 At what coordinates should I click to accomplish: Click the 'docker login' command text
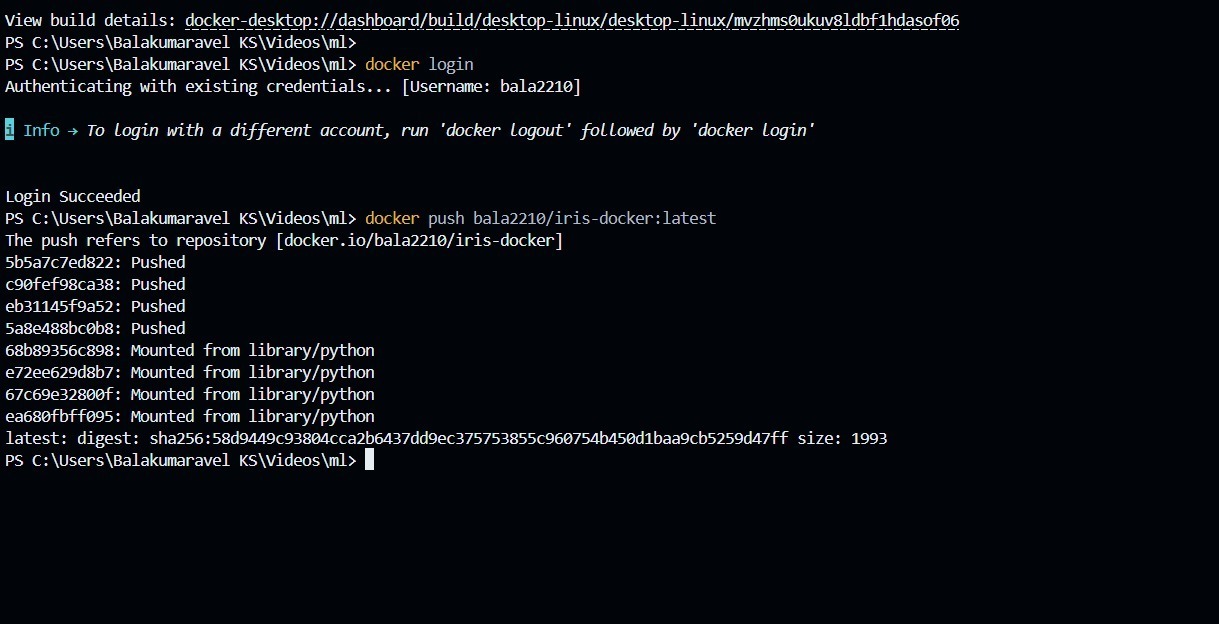coord(419,64)
